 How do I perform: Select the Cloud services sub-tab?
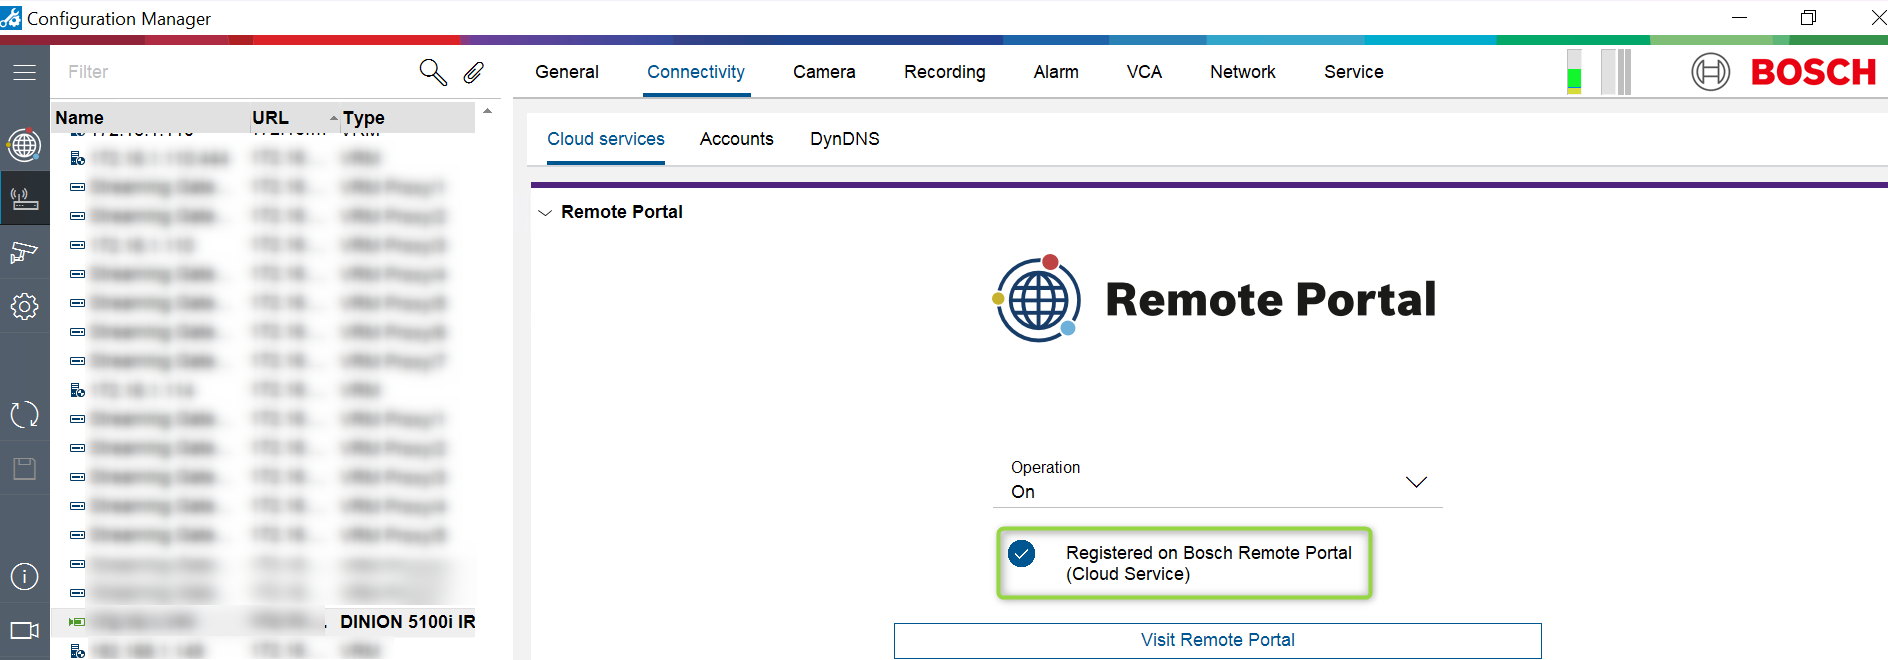point(606,139)
